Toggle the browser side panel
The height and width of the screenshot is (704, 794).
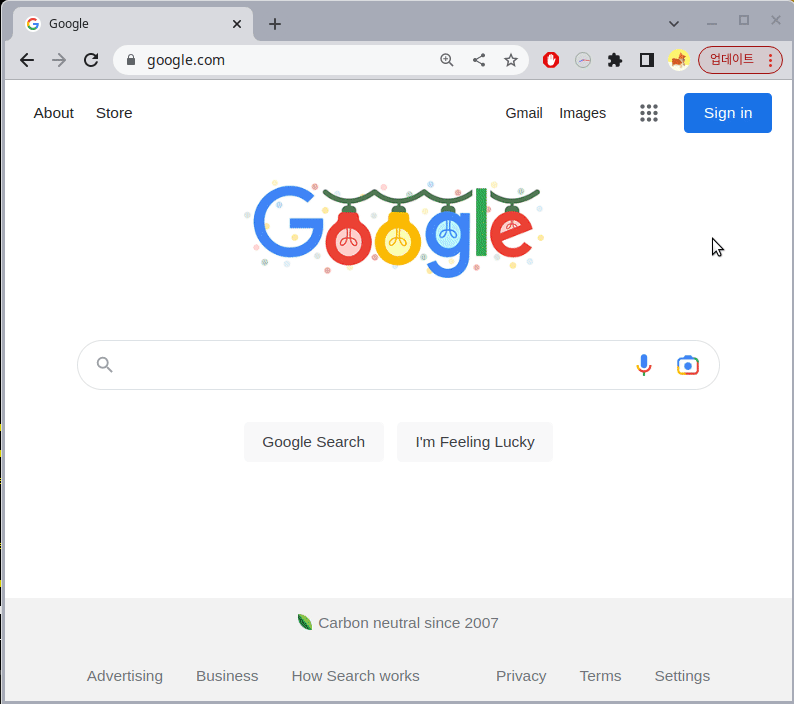(x=647, y=60)
